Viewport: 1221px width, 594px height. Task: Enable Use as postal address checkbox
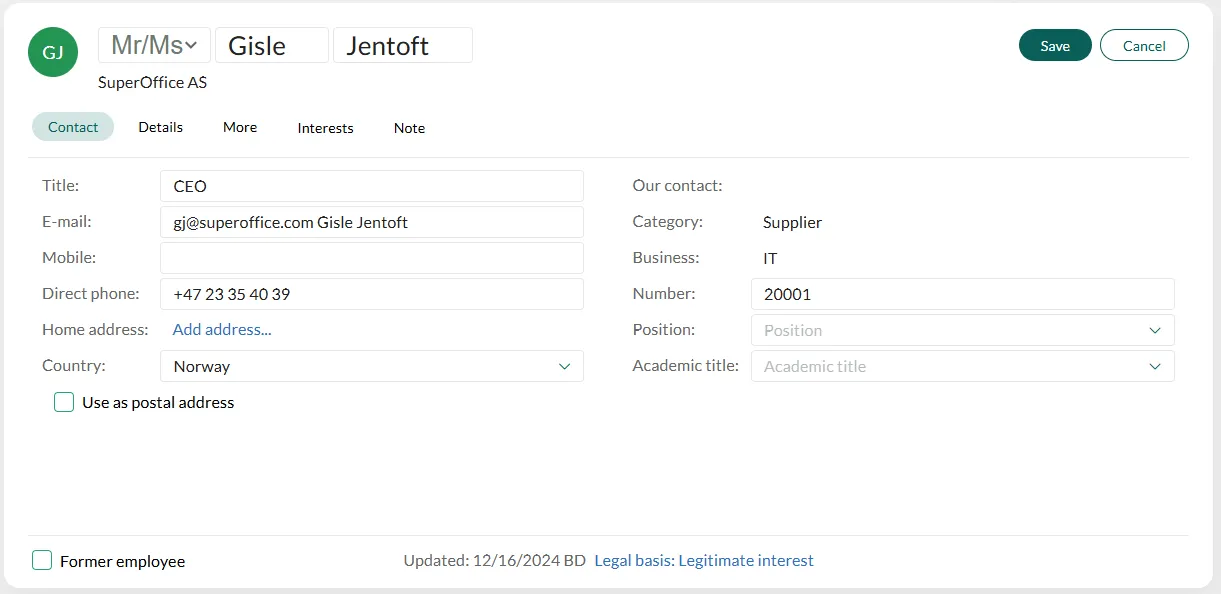pyautogui.click(x=64, y=402)
